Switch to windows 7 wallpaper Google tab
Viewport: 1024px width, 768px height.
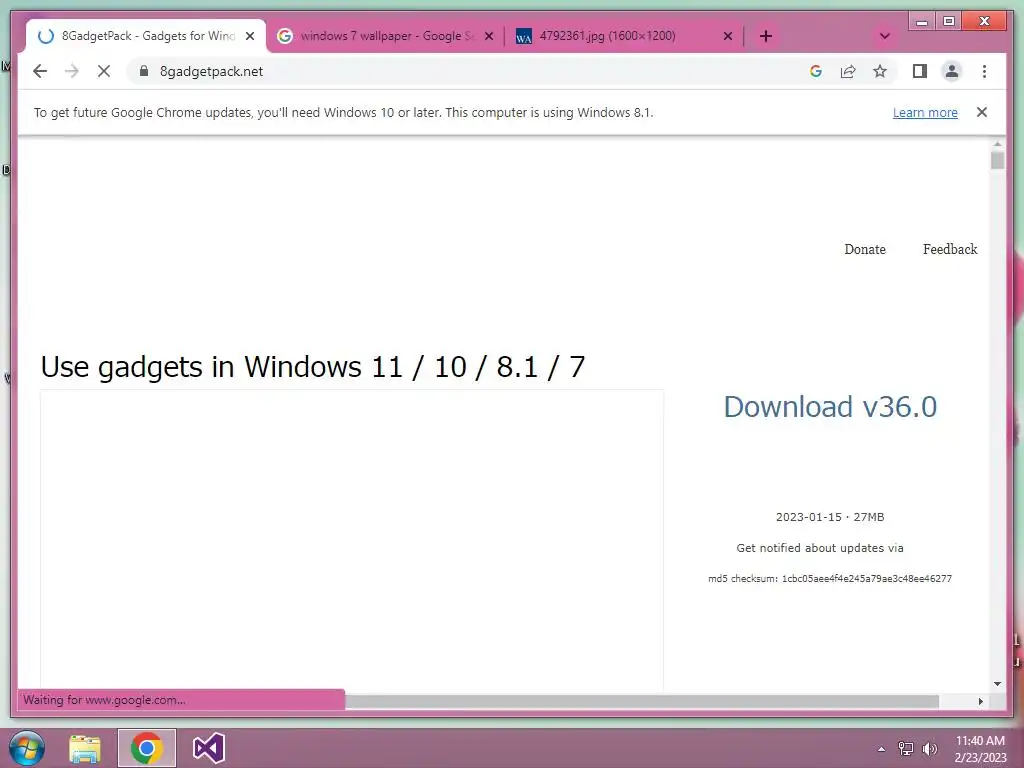385,36
